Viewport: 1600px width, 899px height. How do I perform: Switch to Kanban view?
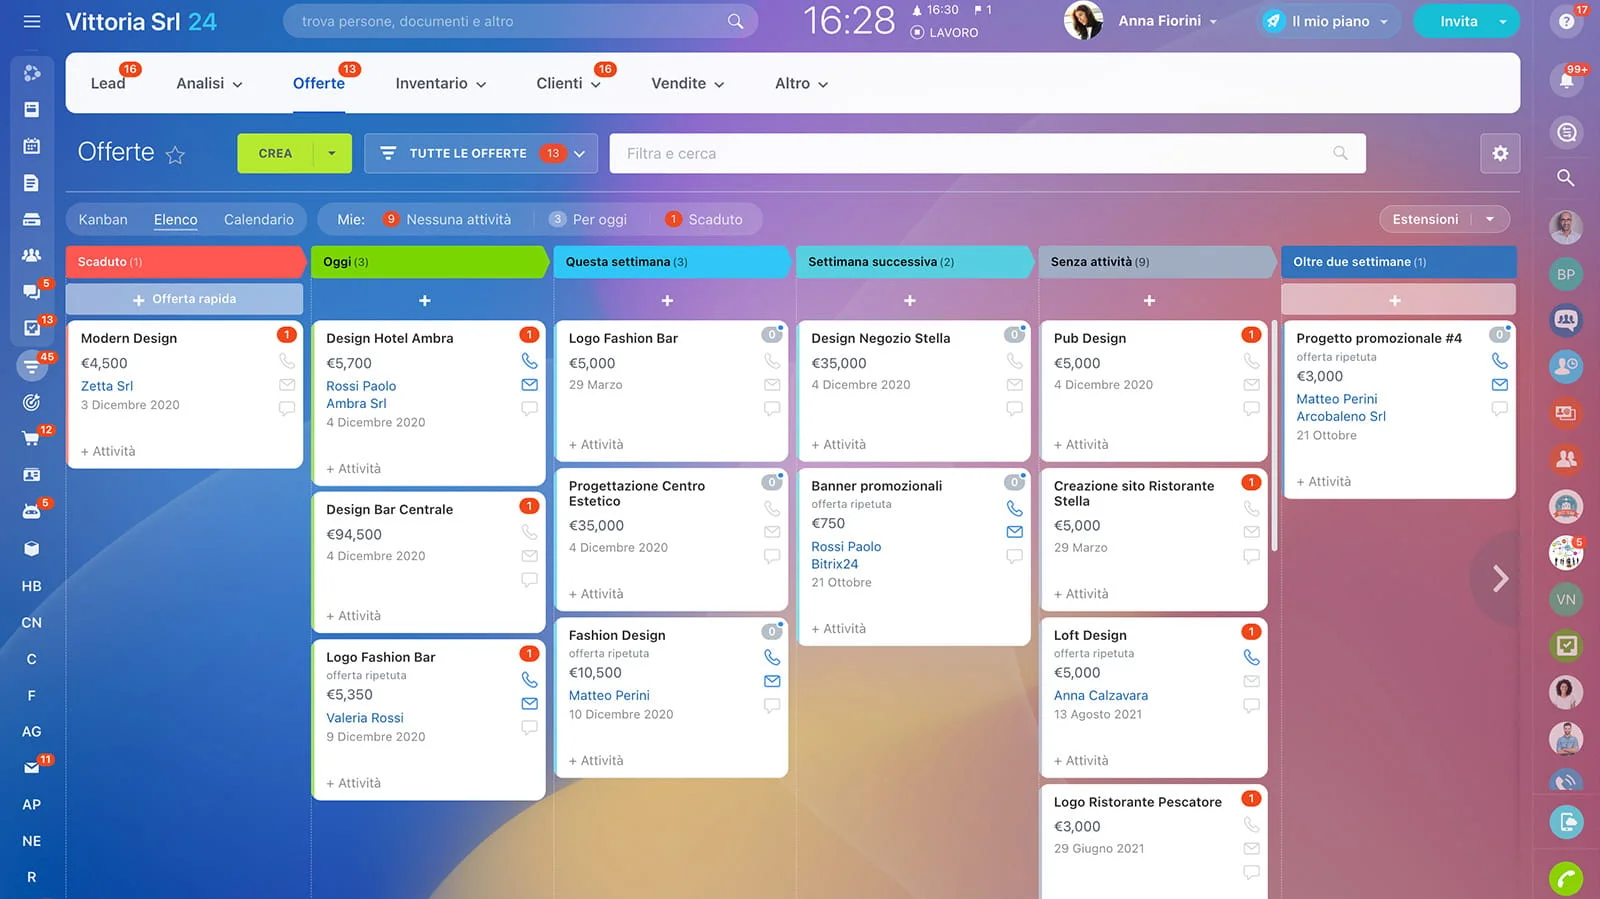[x=103, y=219]
